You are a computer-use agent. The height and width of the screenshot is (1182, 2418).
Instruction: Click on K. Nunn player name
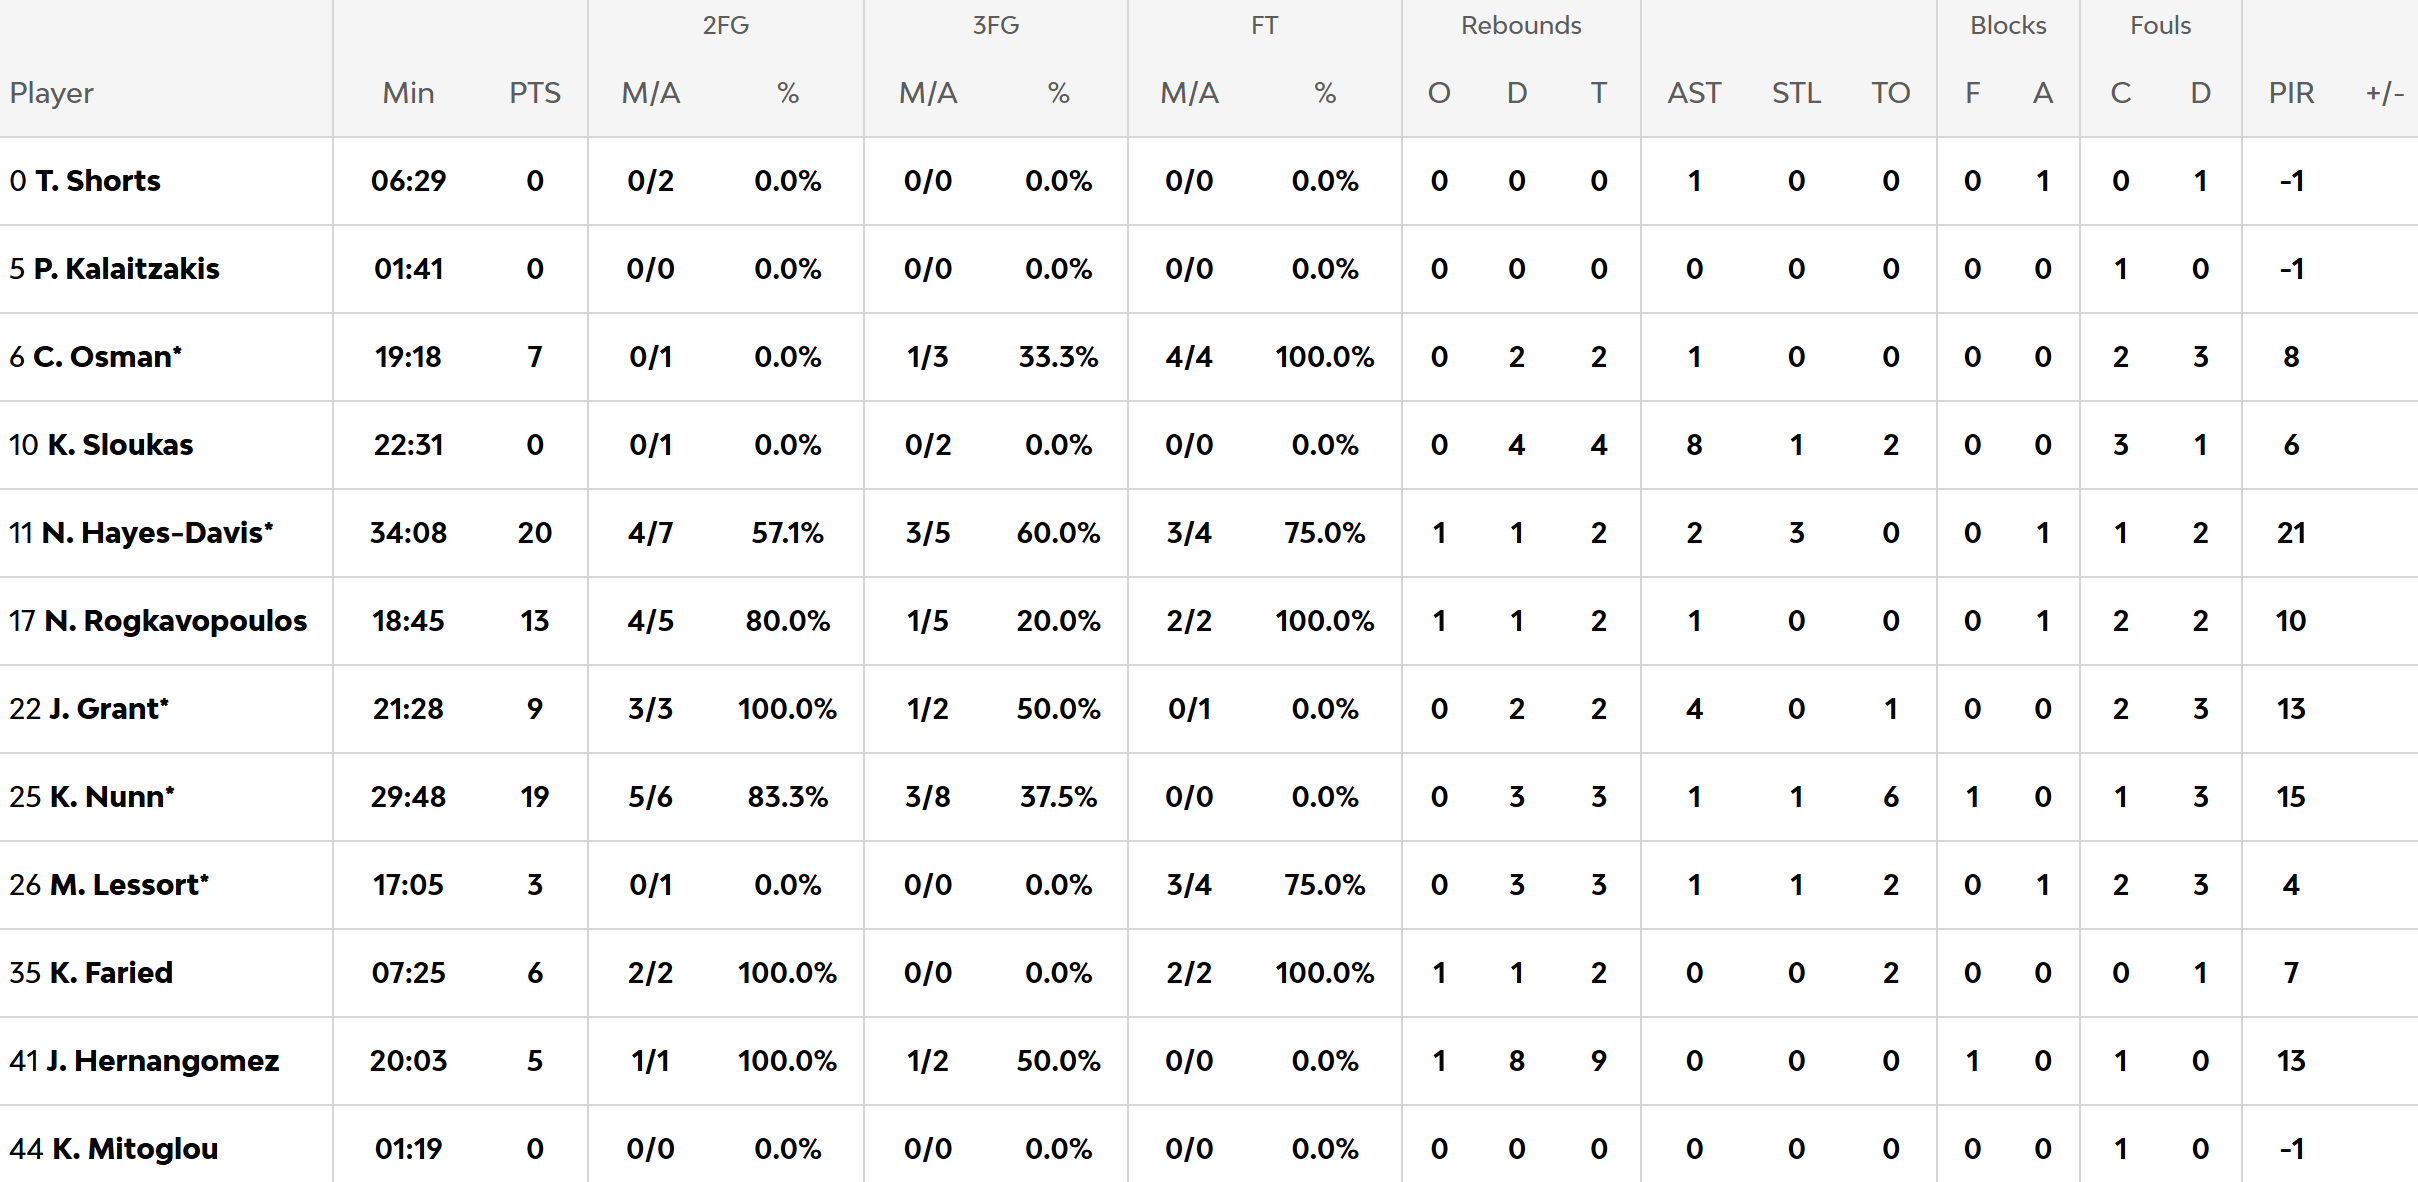tap(111, 797)
